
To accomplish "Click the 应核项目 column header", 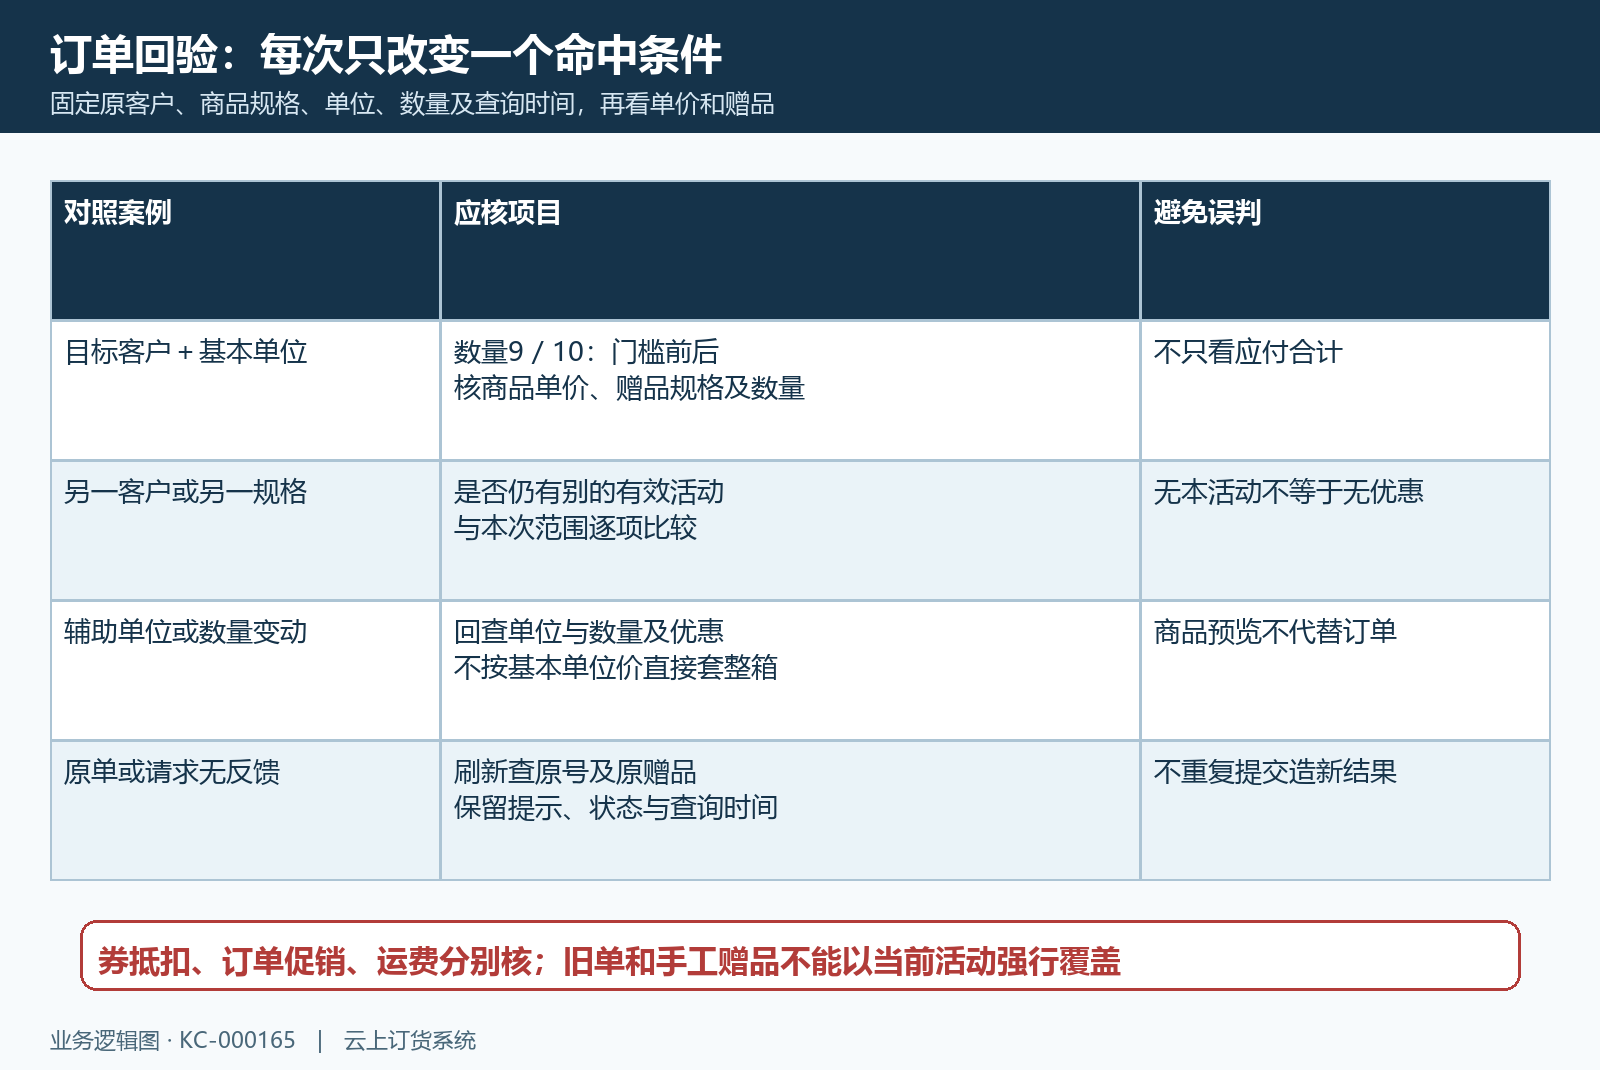I will [x=790, y=251].
